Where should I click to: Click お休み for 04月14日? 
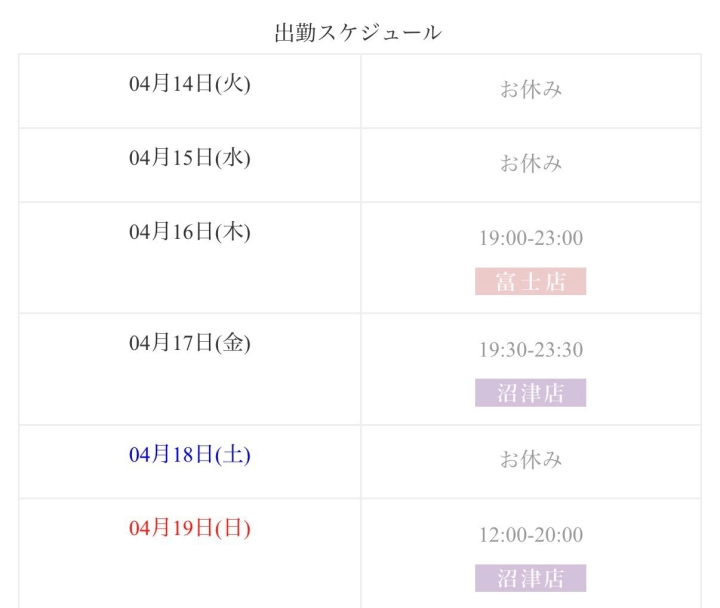click(530, 90)
